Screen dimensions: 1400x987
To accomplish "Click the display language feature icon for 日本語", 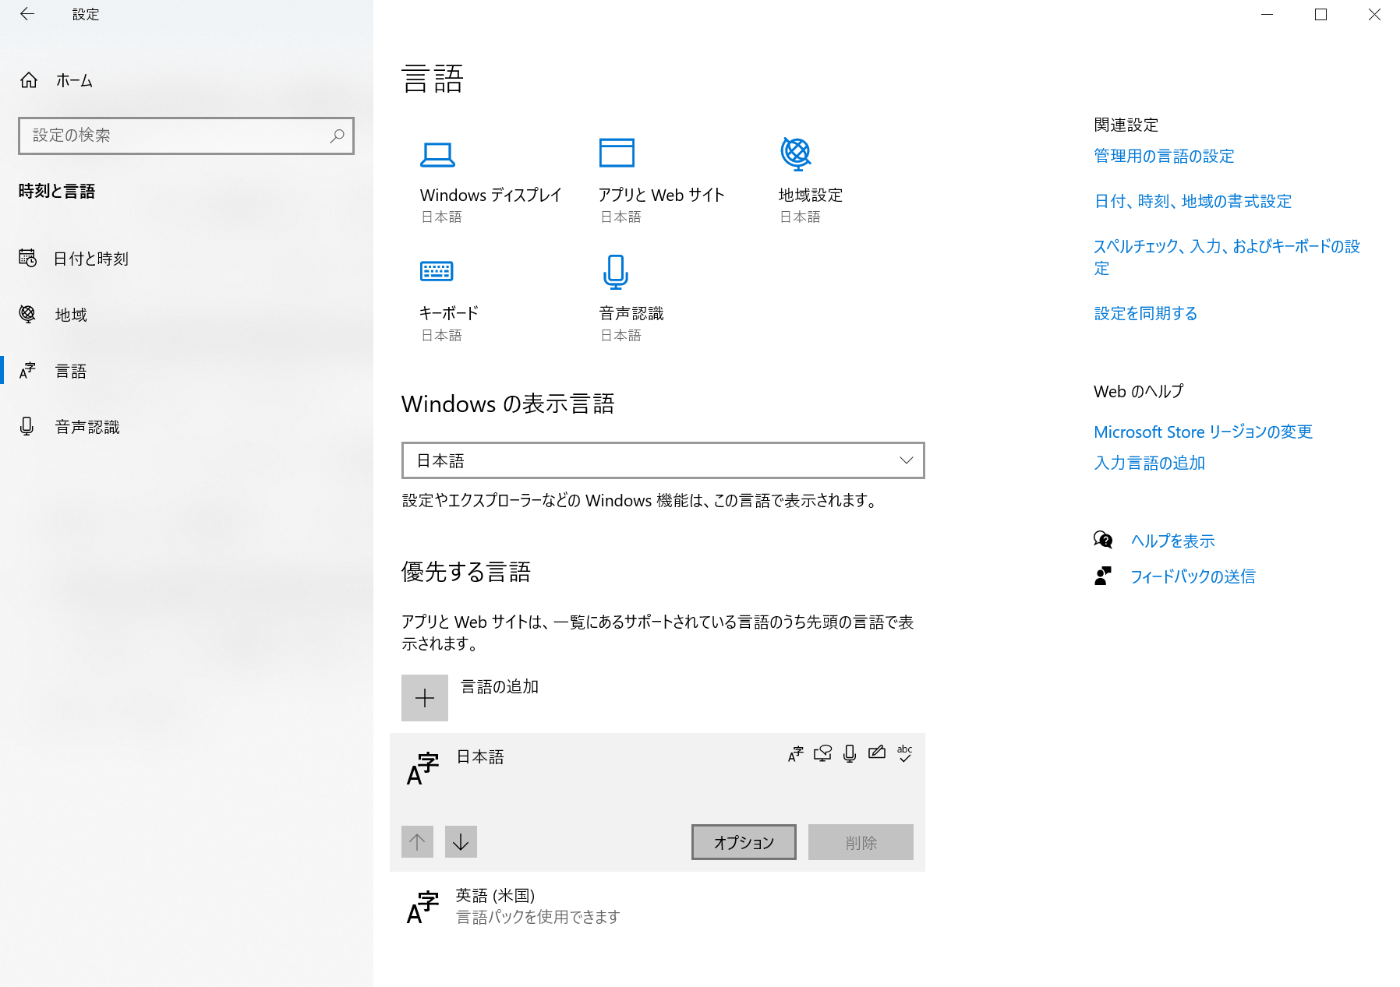I will click(795, 754).
